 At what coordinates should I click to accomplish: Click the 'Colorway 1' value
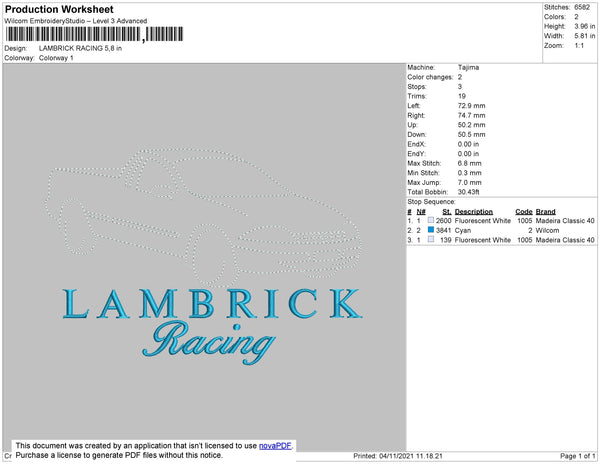(x=56, y=58)
